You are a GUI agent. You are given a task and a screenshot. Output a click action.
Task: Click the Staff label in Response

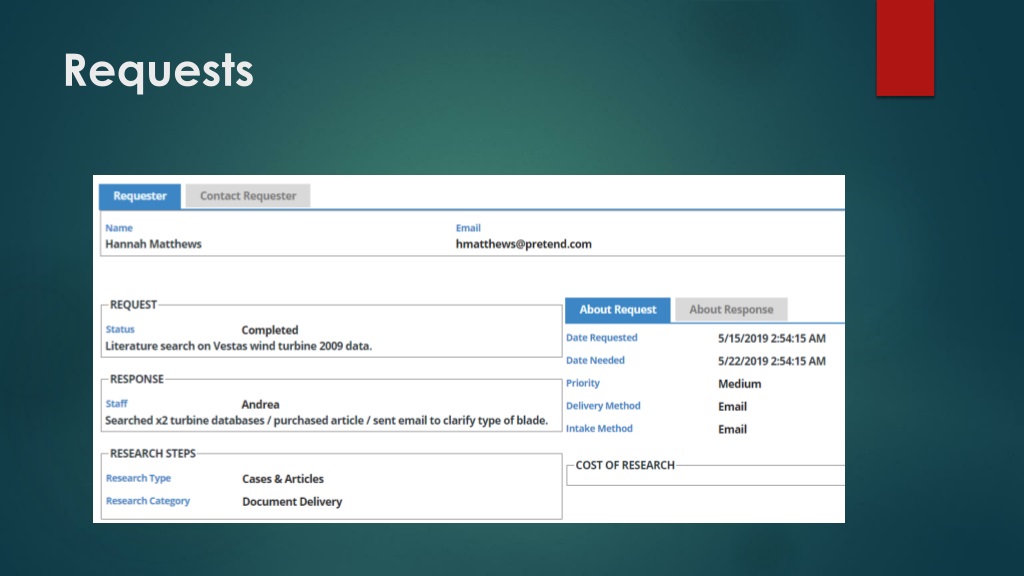point(116,404)
